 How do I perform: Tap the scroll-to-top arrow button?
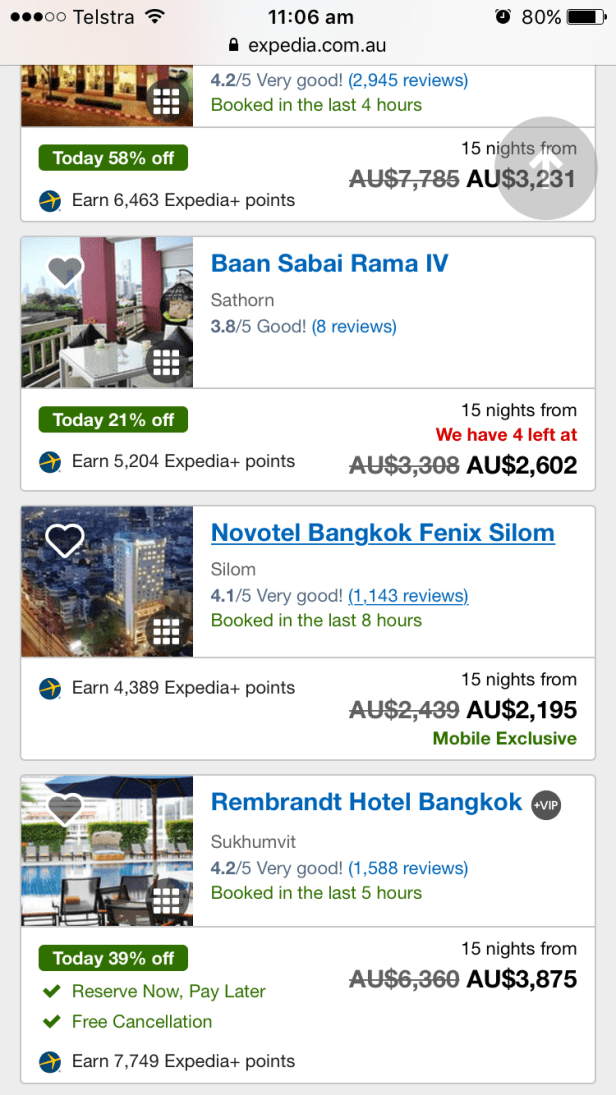(546, 167)
